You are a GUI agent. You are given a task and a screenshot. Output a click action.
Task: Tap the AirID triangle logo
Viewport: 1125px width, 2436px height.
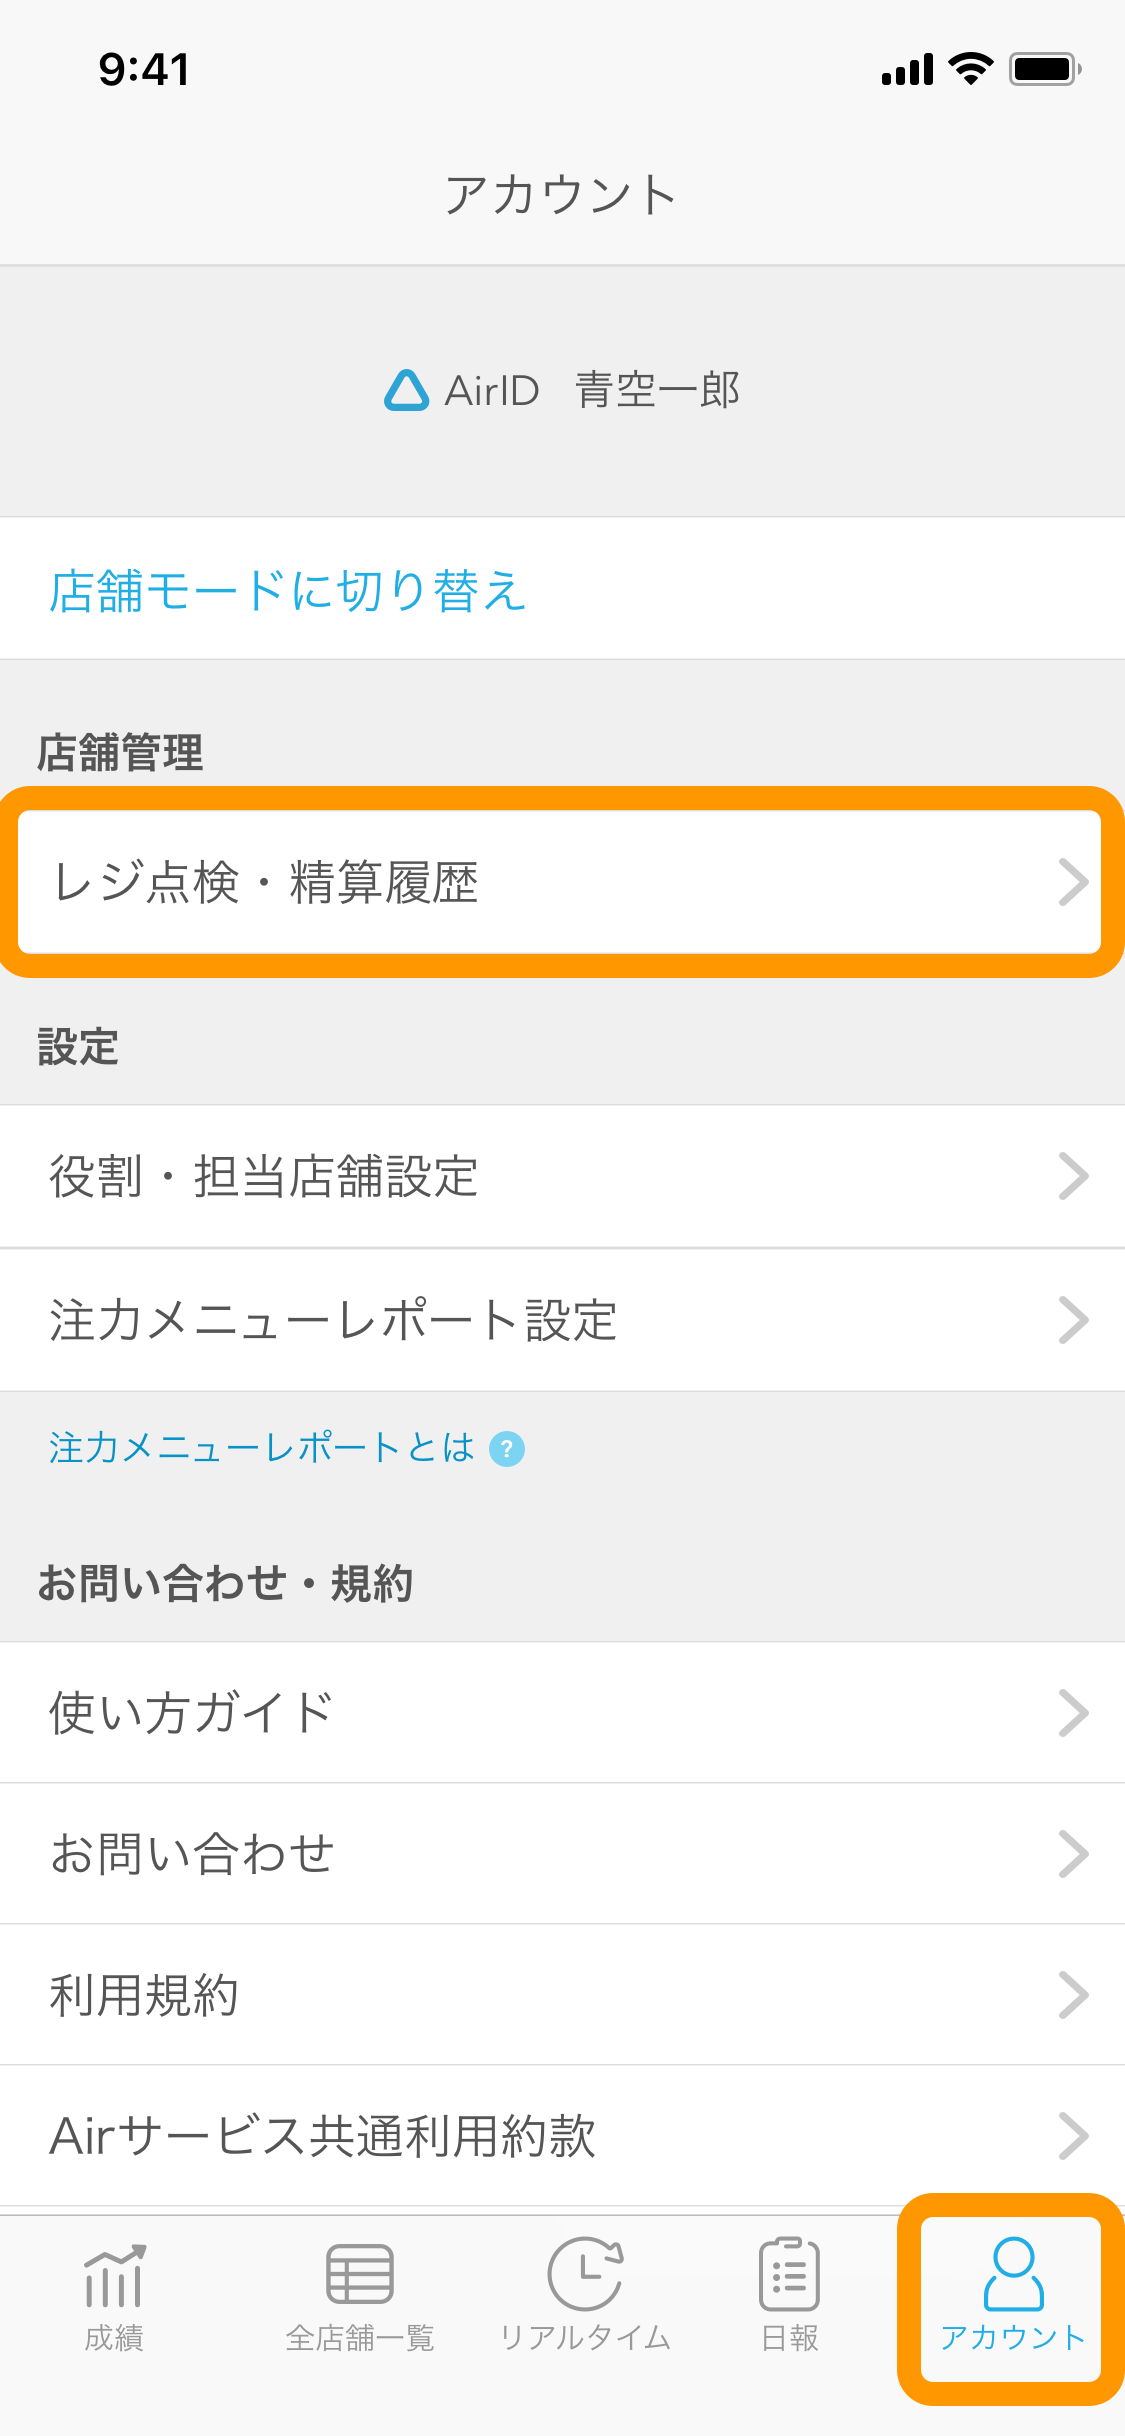[x=406, y=390]
